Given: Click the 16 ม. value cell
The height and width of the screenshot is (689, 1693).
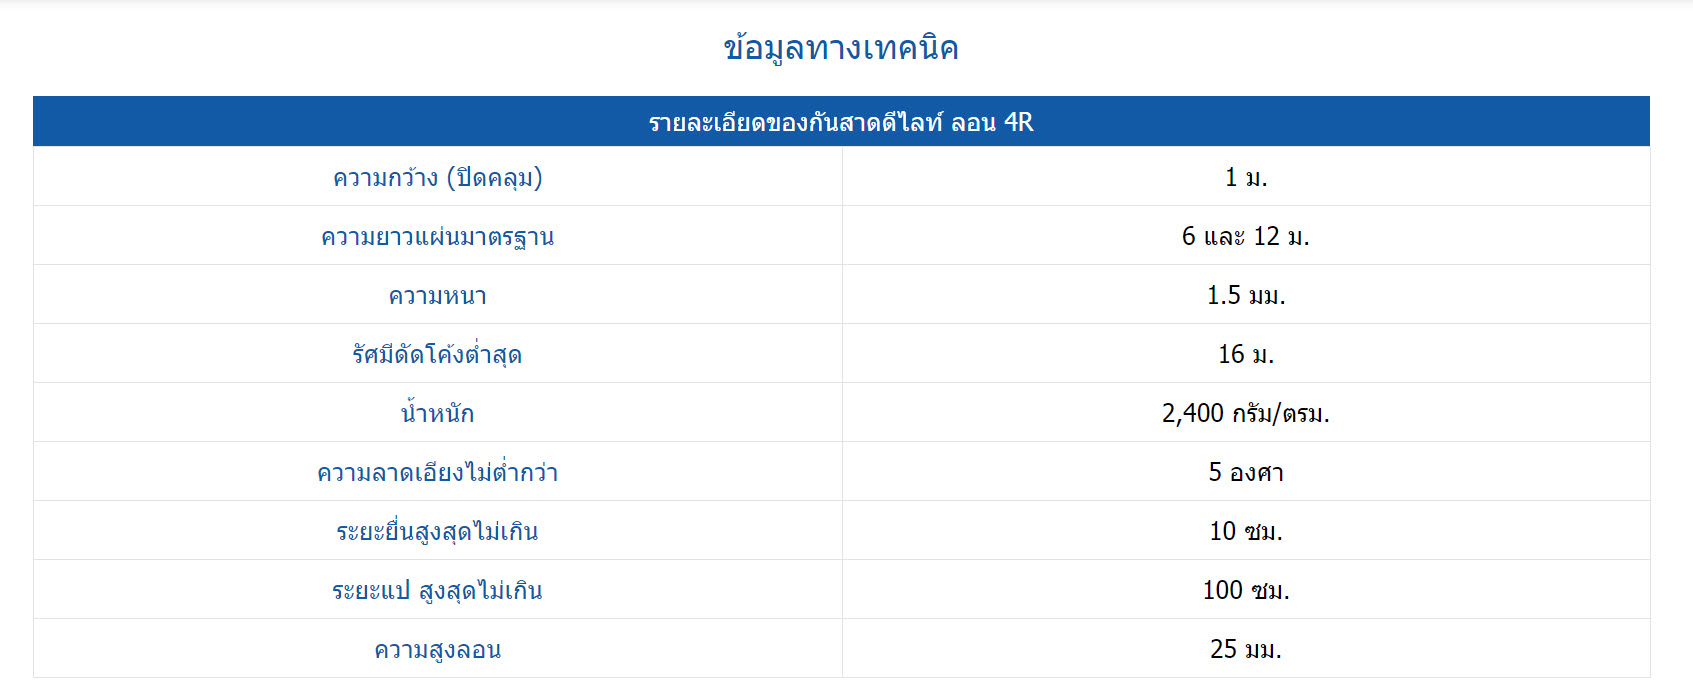Looking at the screenshot, I should tap(1245, 355).
